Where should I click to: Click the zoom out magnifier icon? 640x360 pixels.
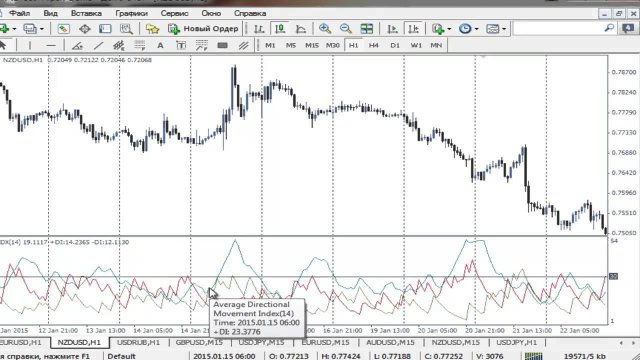(x=345, y=29)
